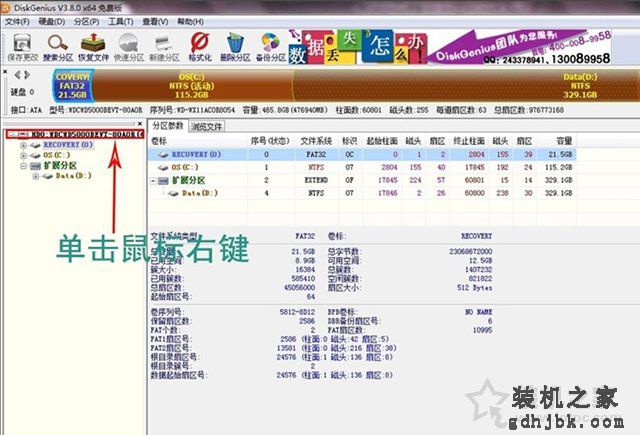The width and height of the screenshot is (640, 435).
Task: Select RECOVERY (0) row in partition table
Action: (x=362, y=154)
